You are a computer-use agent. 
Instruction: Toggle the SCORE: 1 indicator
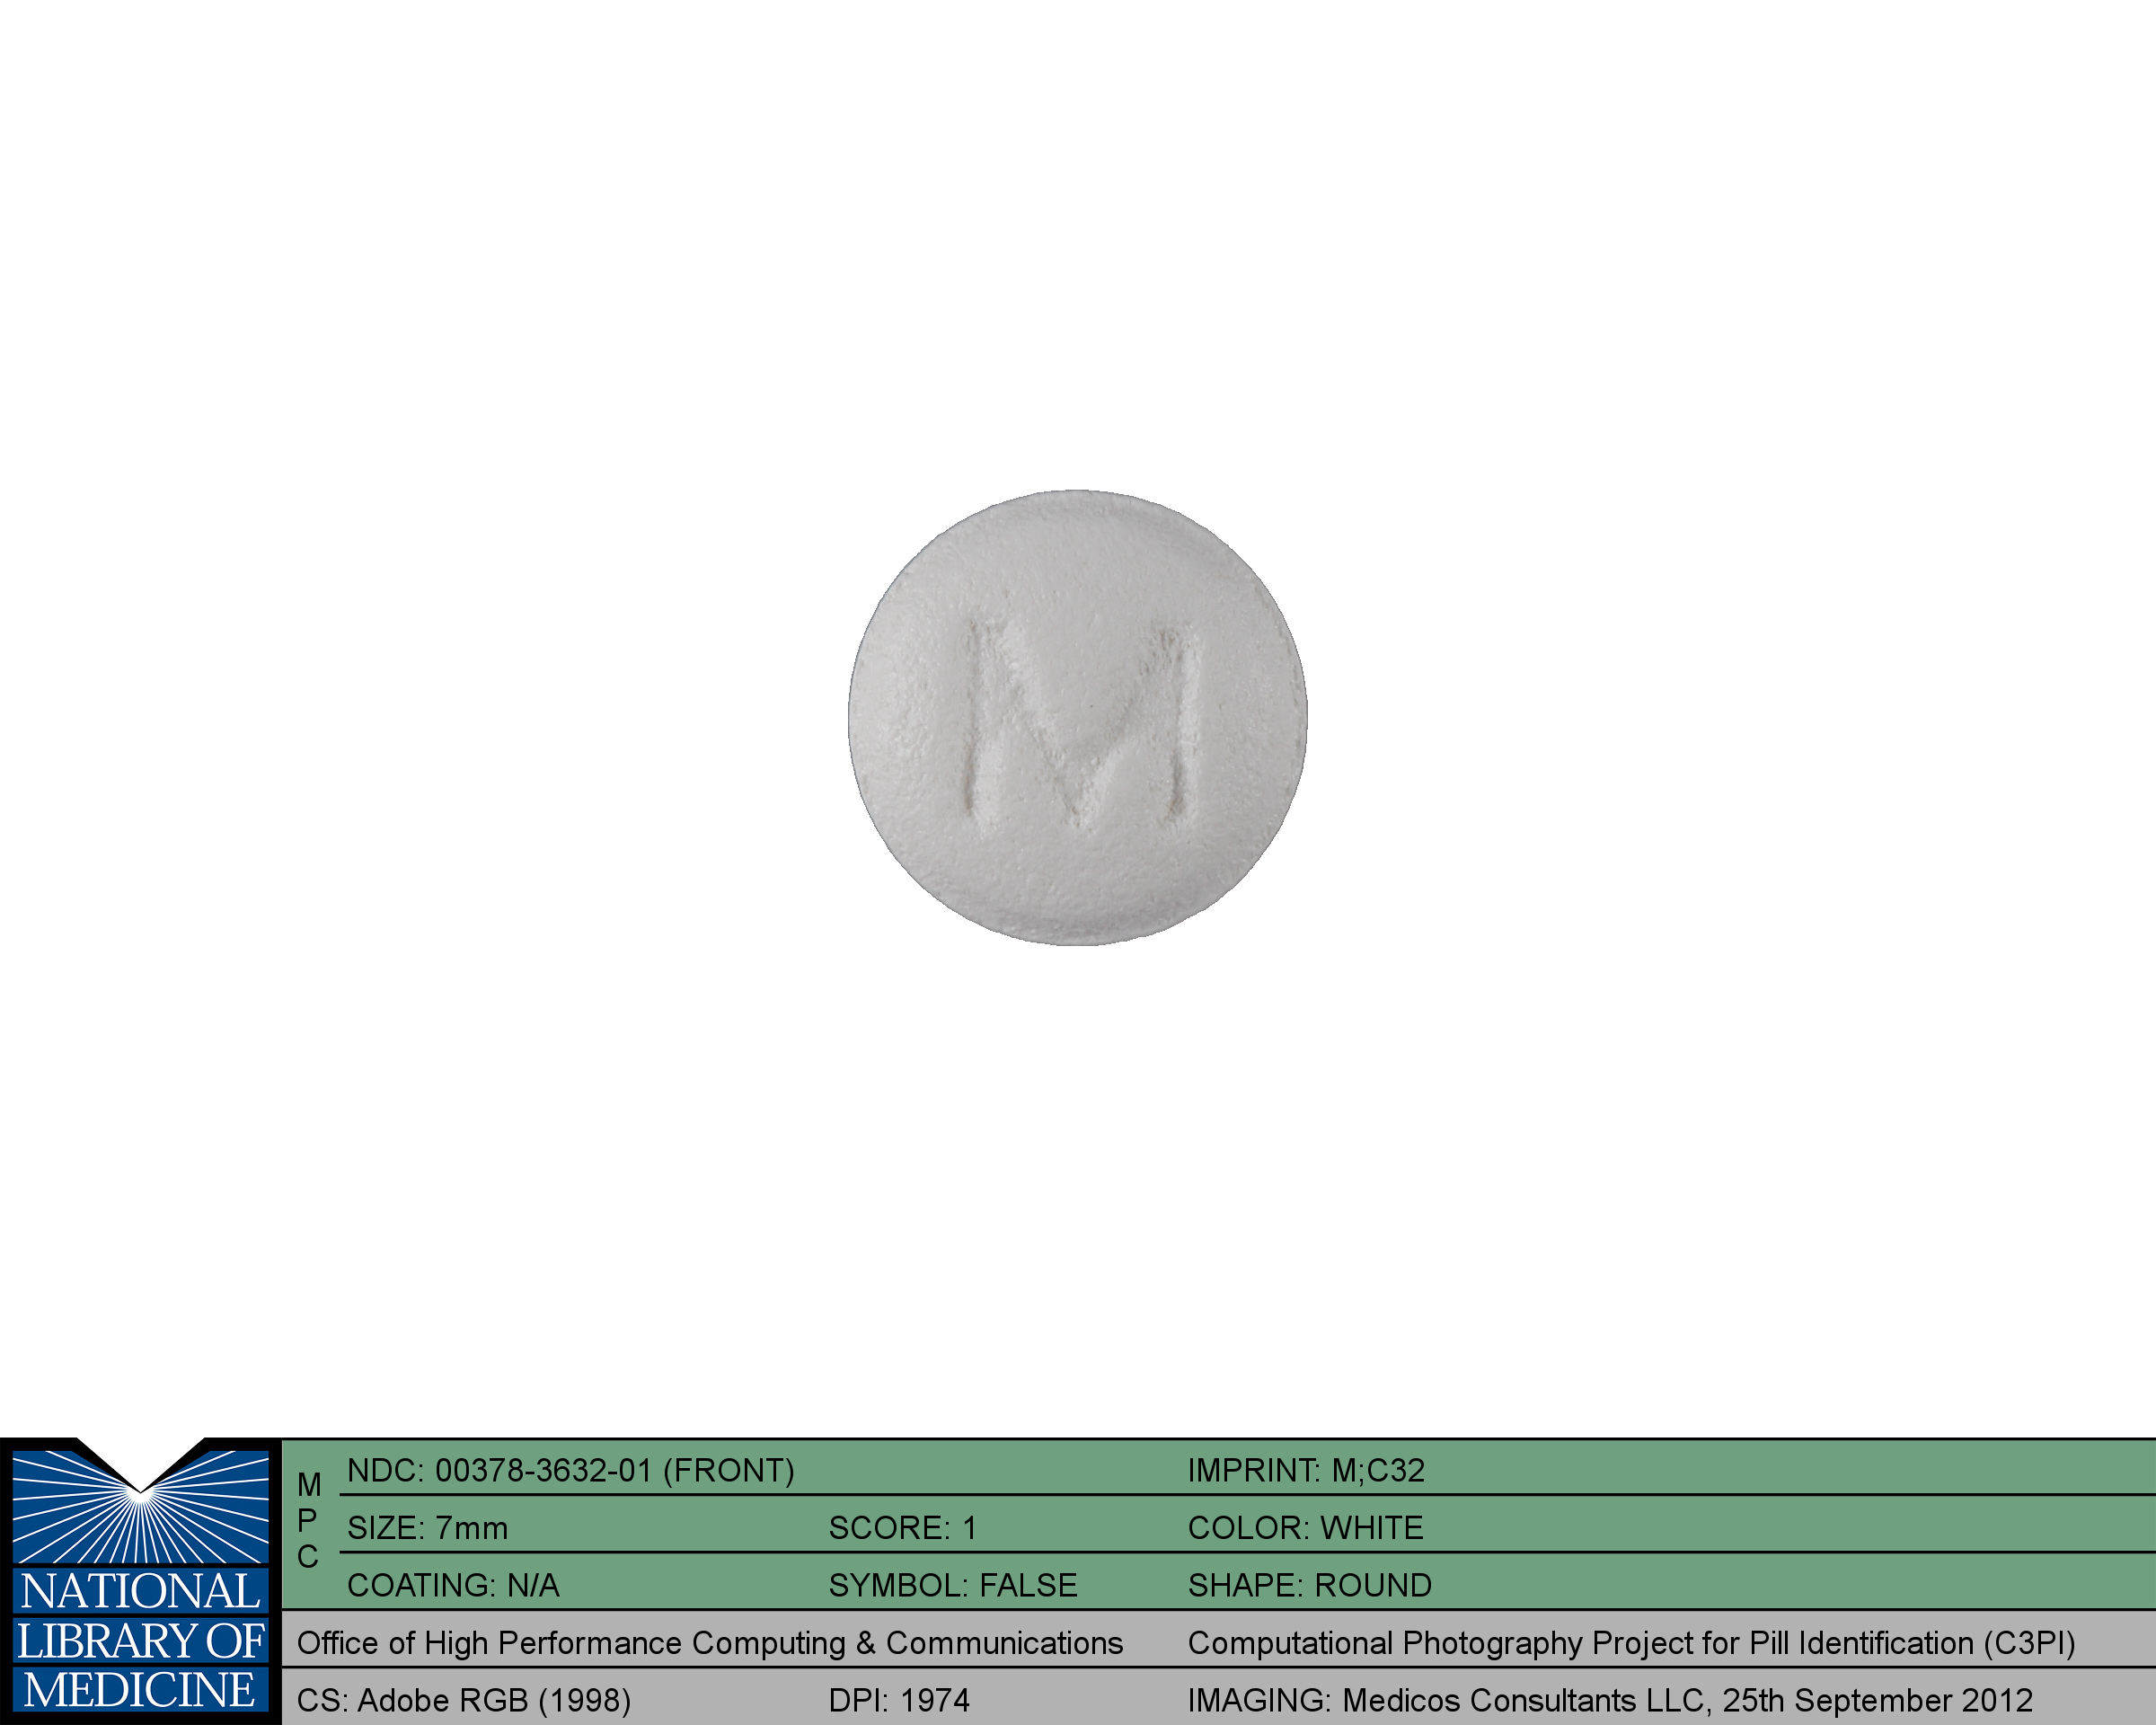click(x=905, y=1528)
